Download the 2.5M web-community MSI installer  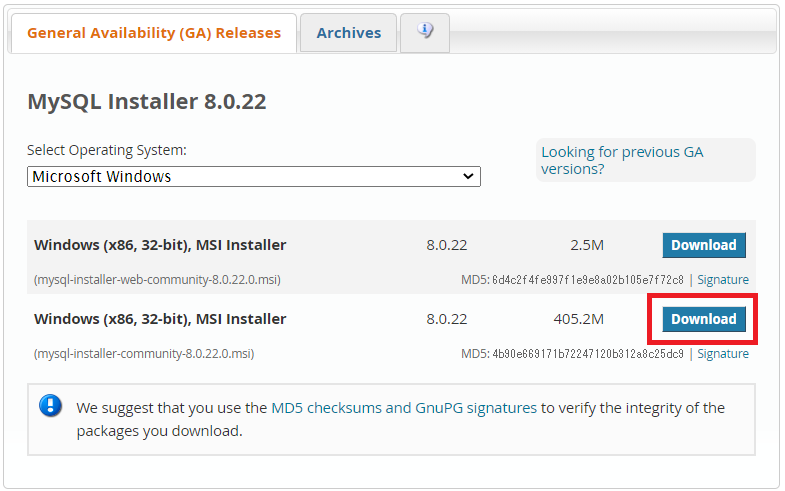(x=704, y=245)
